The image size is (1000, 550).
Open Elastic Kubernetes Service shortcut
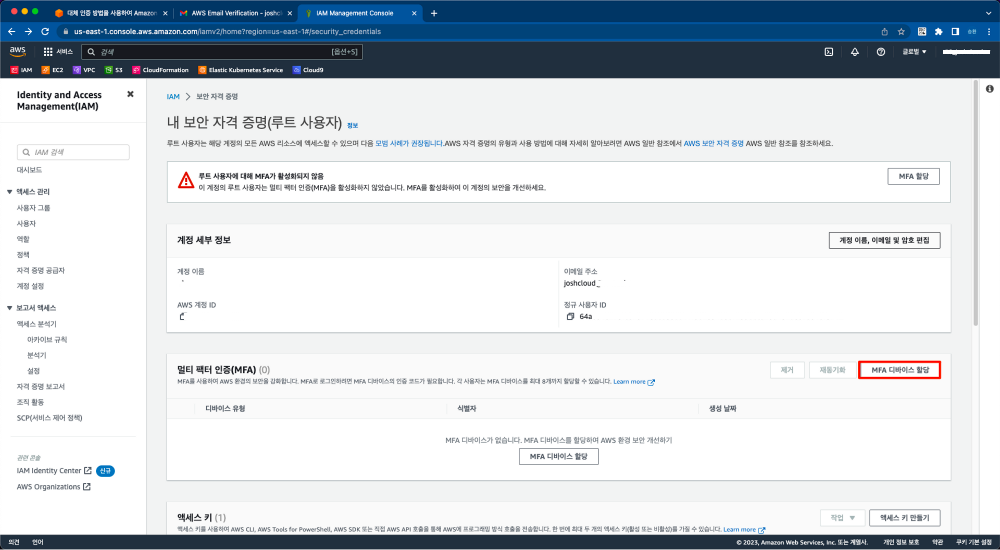click(240, 70)
